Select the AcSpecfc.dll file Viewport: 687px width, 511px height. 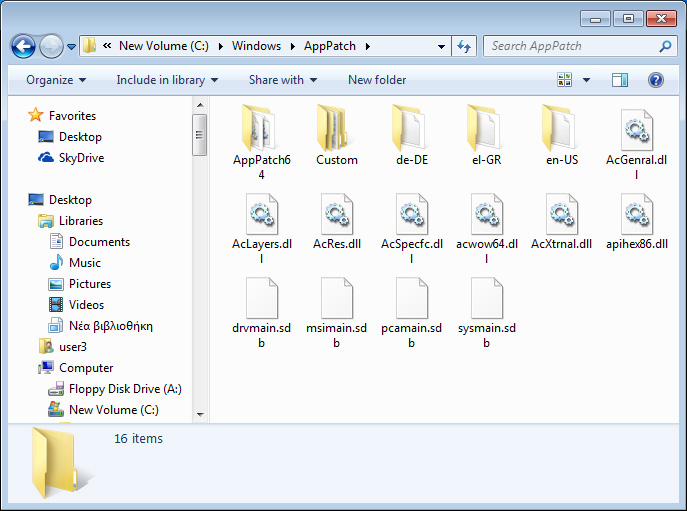[x=412, y=229]
